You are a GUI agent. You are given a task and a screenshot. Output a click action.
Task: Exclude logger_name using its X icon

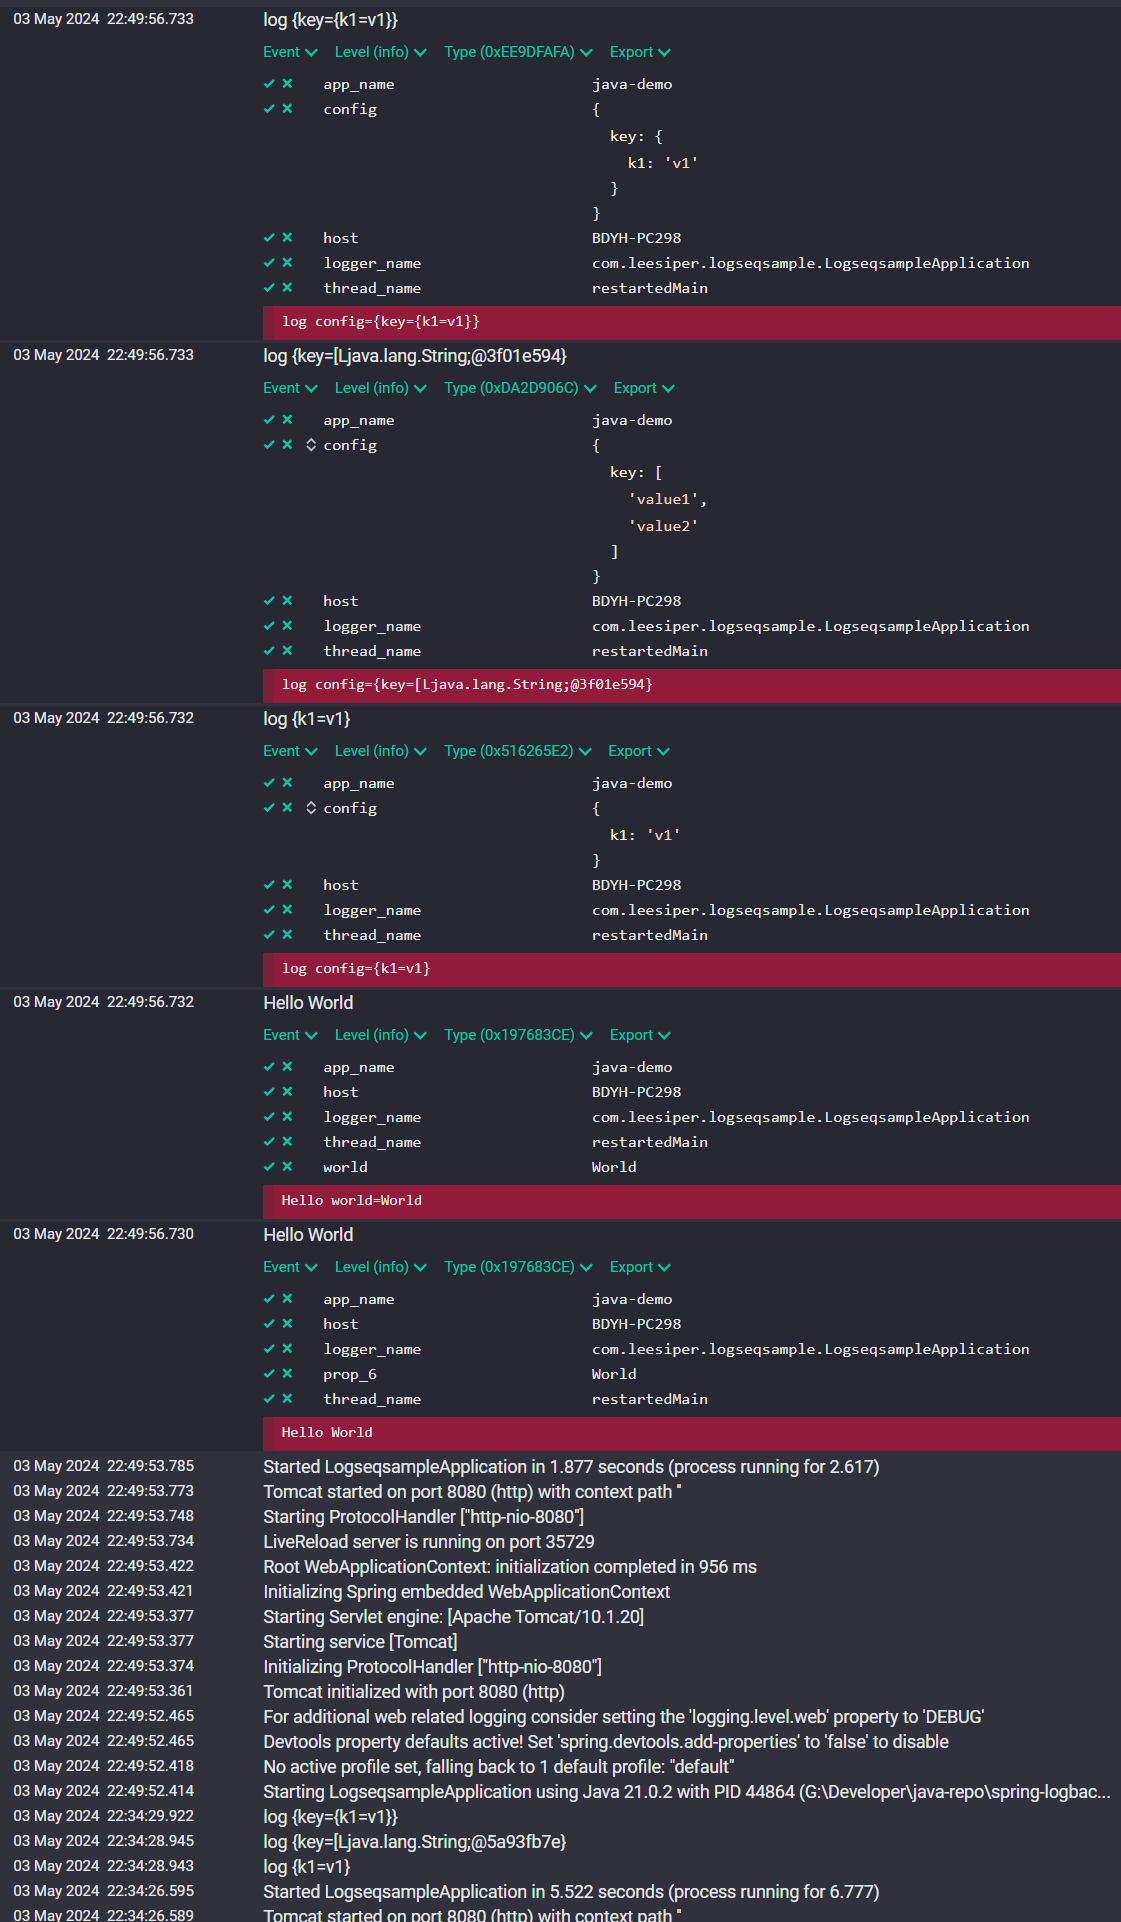coord(288,263)
